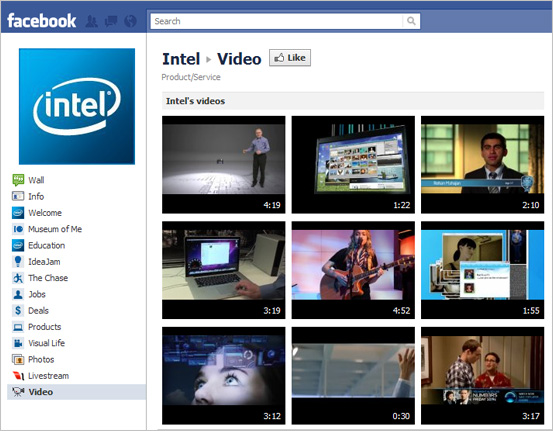The image size is (553, 431).
Task: Click the Visual Life camera icon
Action: point(18,343)
